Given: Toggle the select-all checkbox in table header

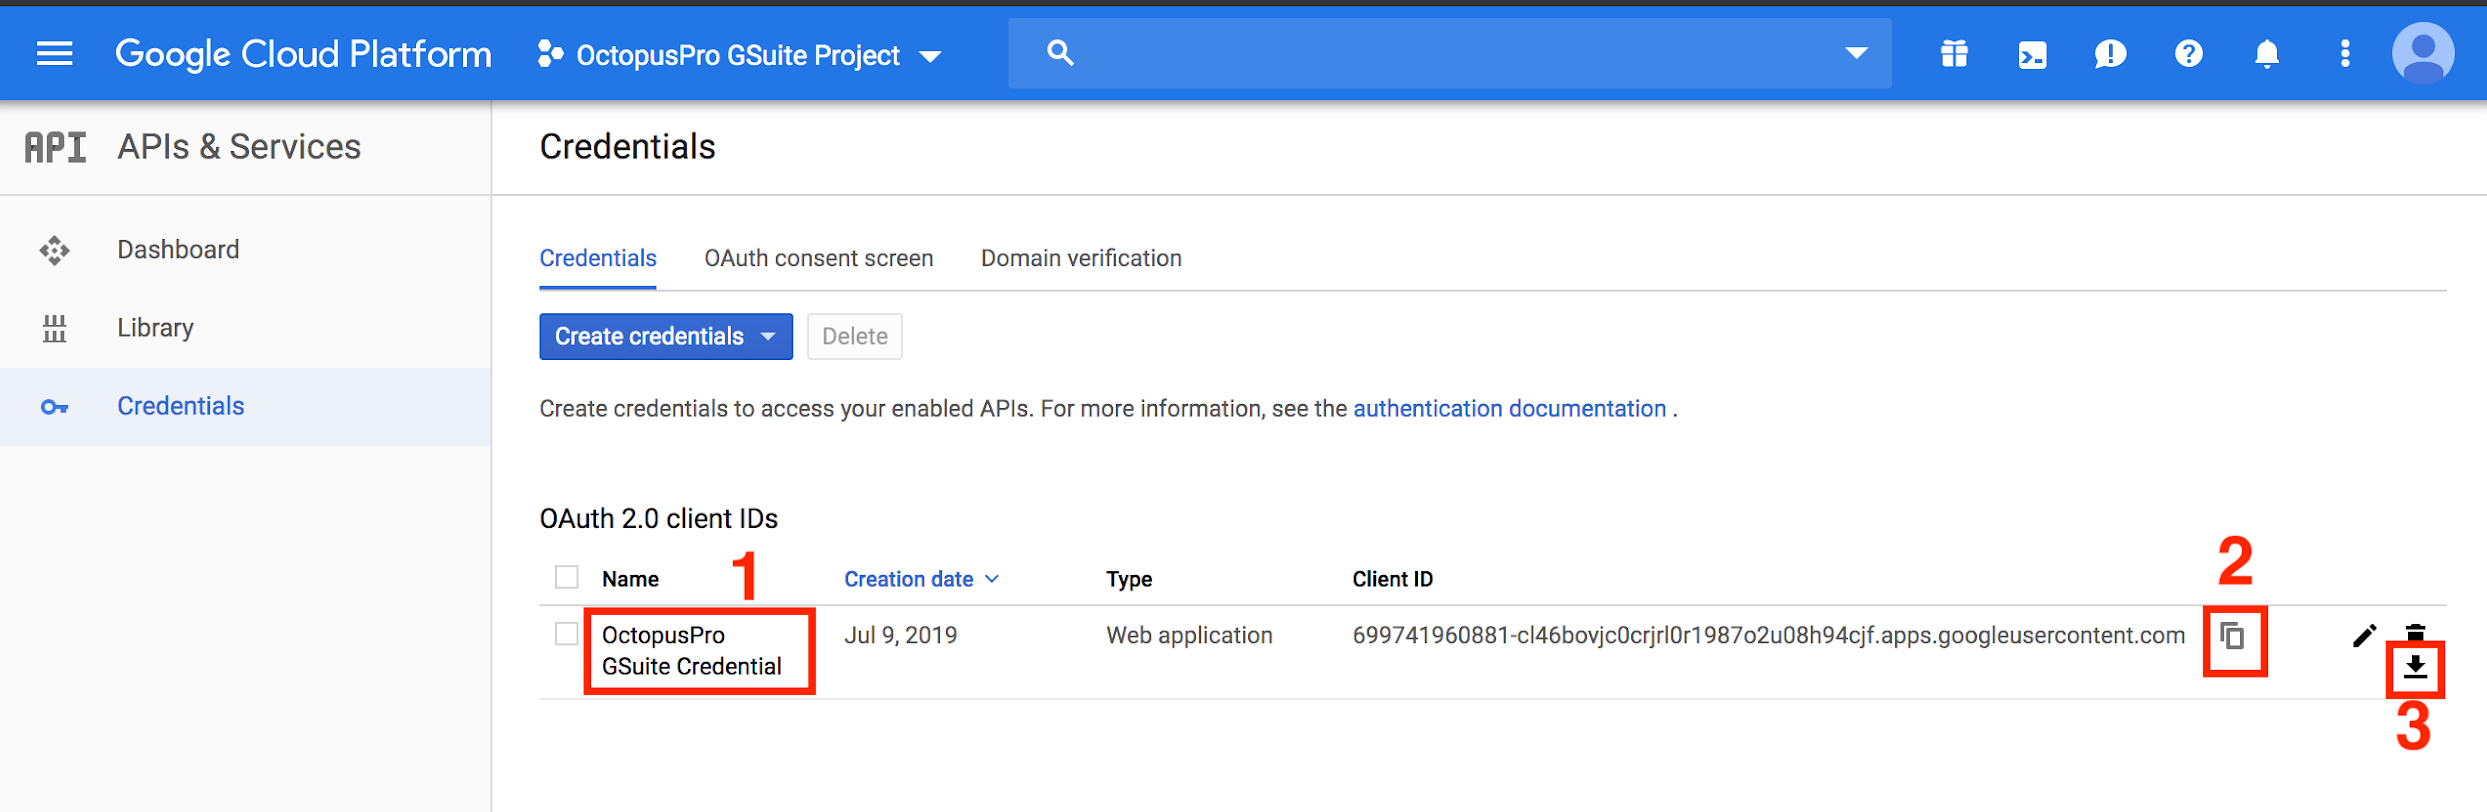Looking at the screenshot, I should (567, 578).
